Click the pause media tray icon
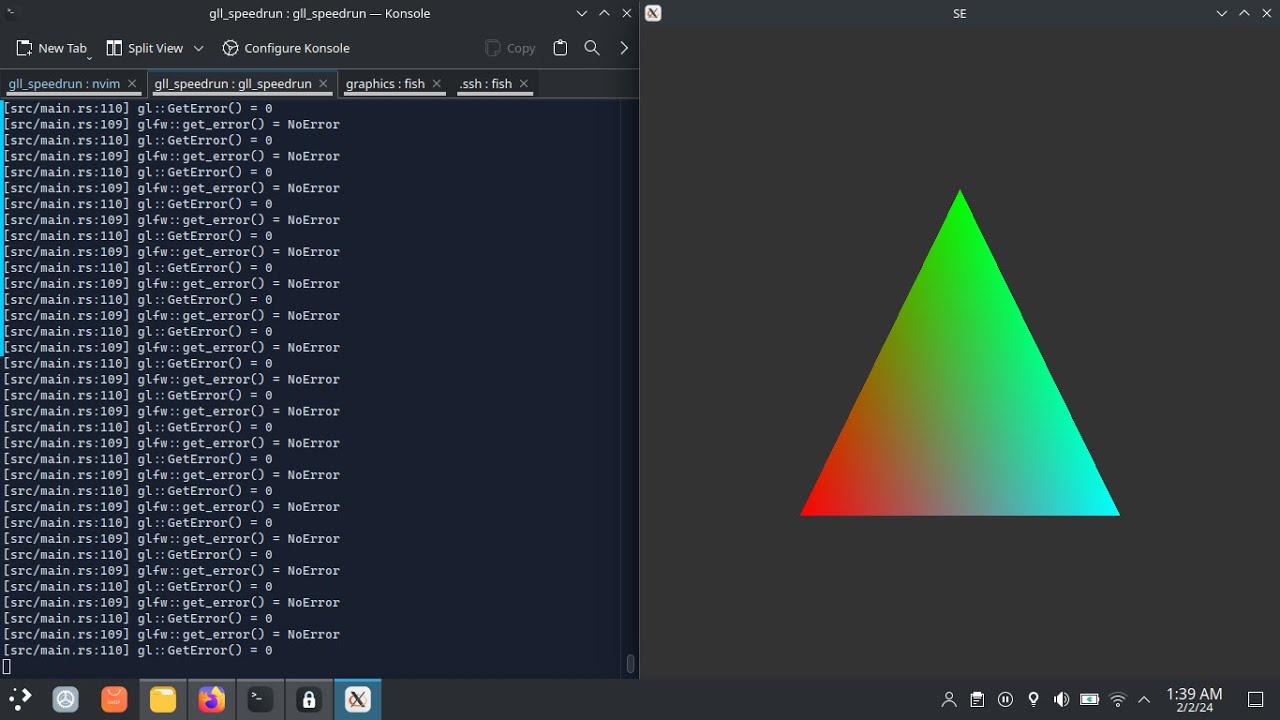The image size is (1280, 720). (1005, 700)
